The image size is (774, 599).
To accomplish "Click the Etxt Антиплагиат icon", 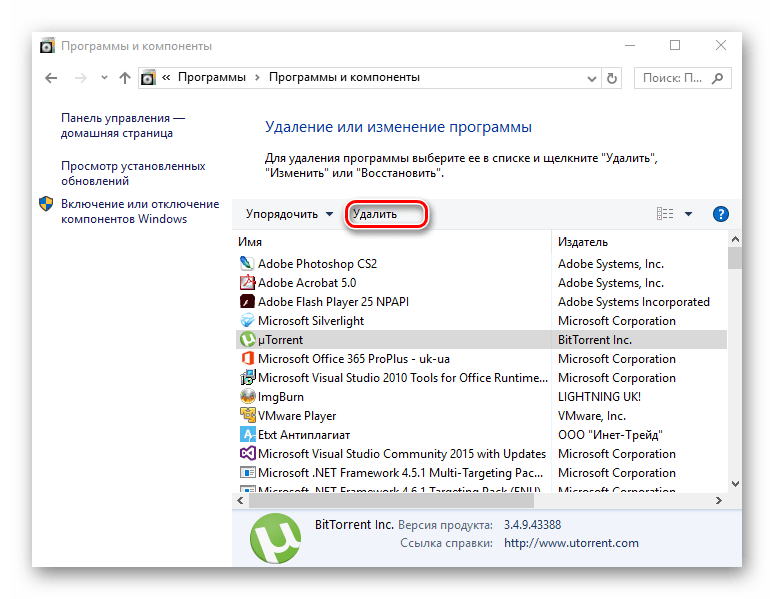I will [247, 435].
